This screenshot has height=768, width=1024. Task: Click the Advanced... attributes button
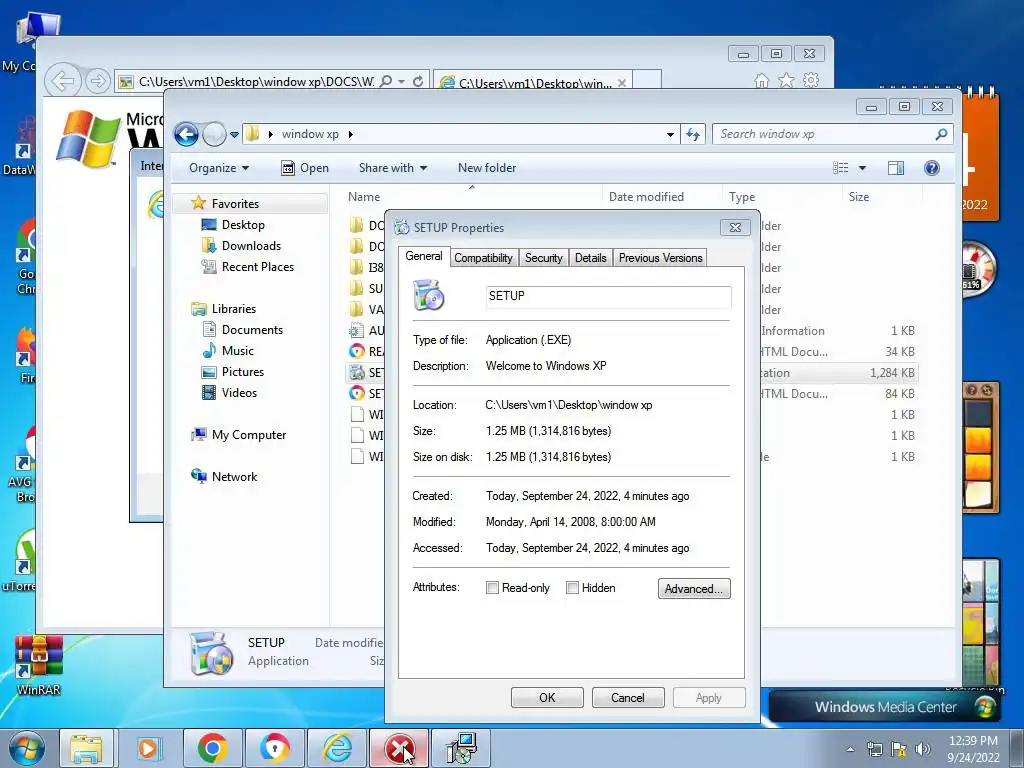(694, 588)
